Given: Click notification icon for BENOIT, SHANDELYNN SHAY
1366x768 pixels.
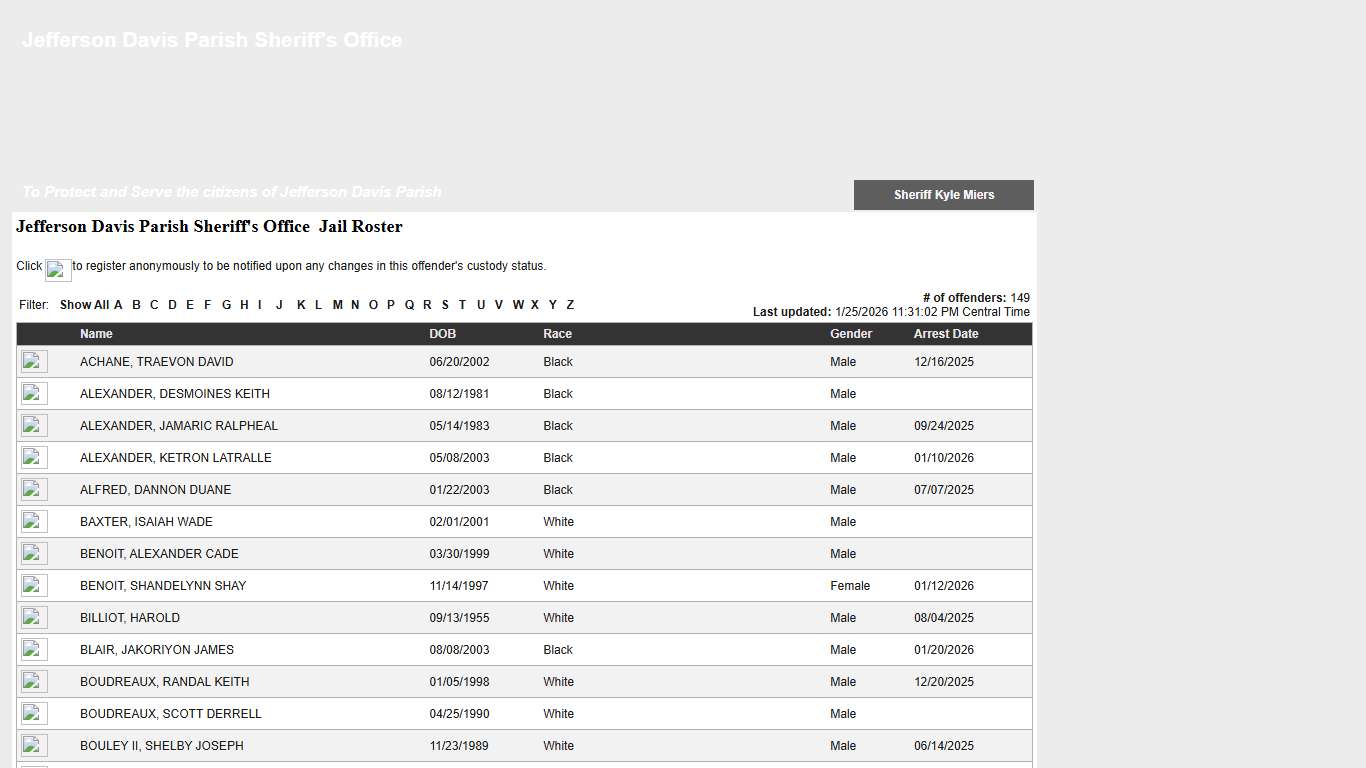Looking at the screenshot, I should pyautogui.click(x=34, y=586).
